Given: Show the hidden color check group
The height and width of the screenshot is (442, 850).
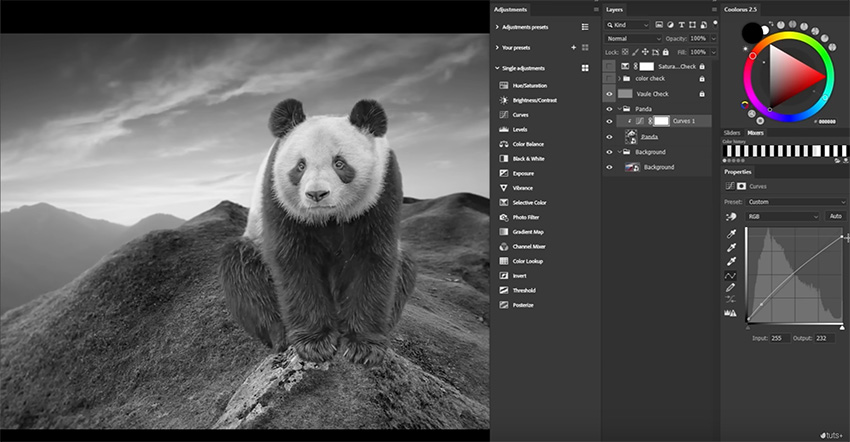Looking at the screenshot, I should [x=609, y=78].
